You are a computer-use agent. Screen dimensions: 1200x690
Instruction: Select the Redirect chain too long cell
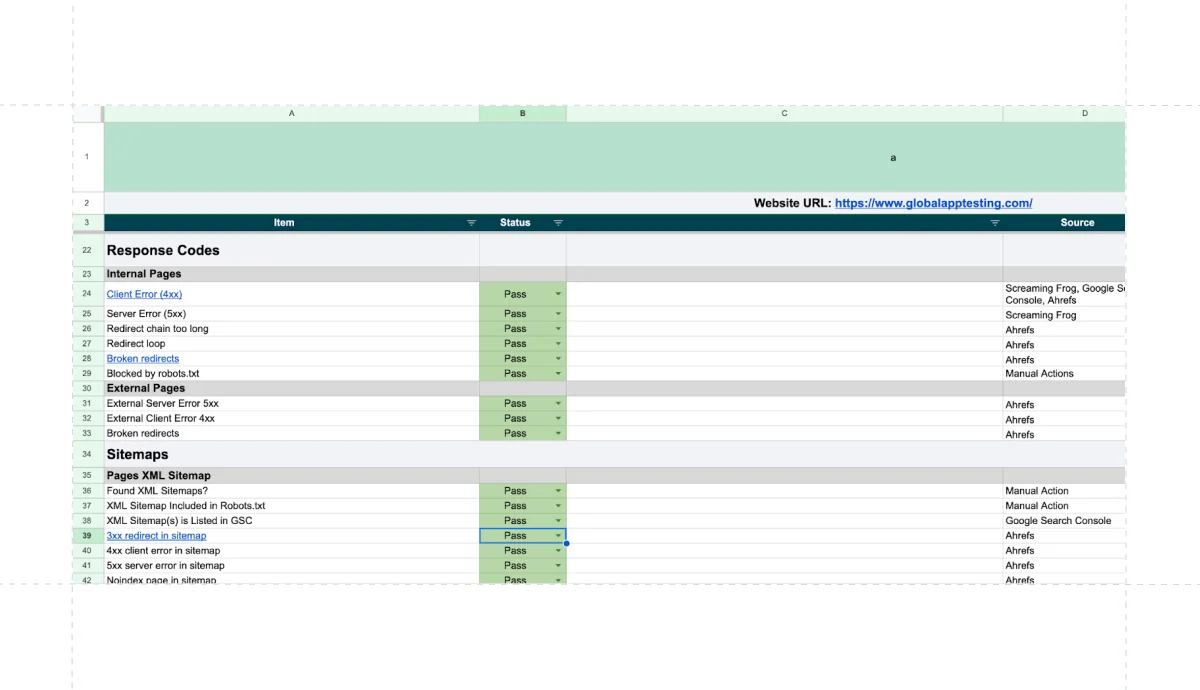point(292,329)
